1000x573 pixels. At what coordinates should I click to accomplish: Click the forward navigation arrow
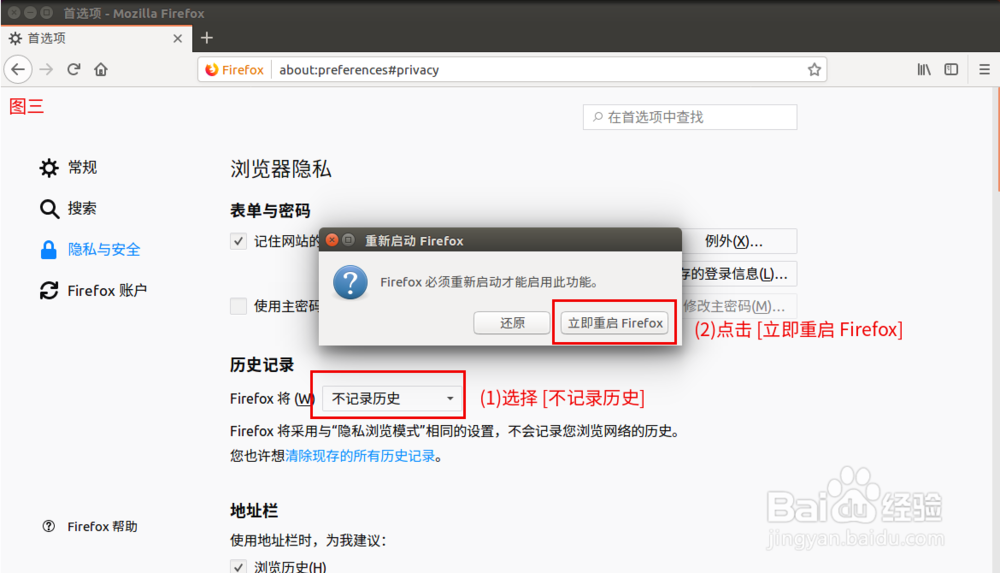pyautogui.click(x=47, y=69)
